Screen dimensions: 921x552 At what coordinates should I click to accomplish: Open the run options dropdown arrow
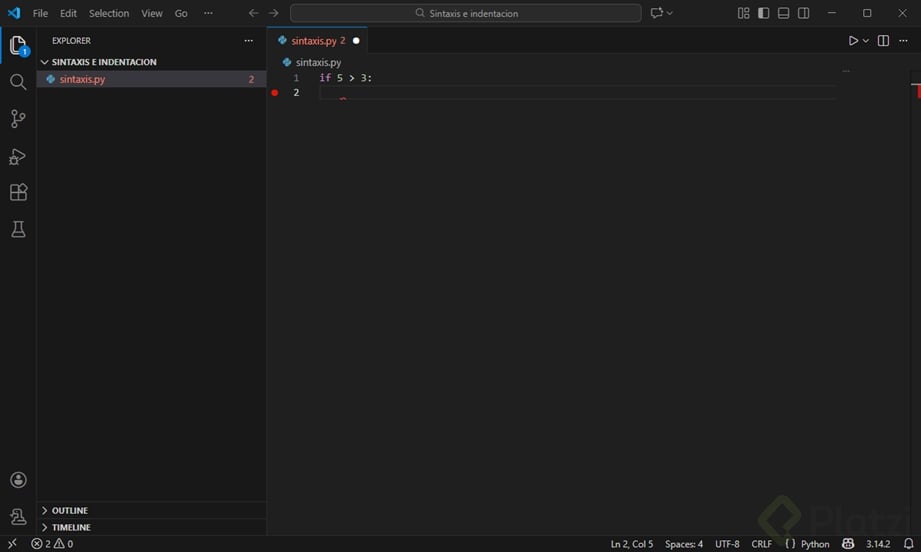click(x=865, y=41)
